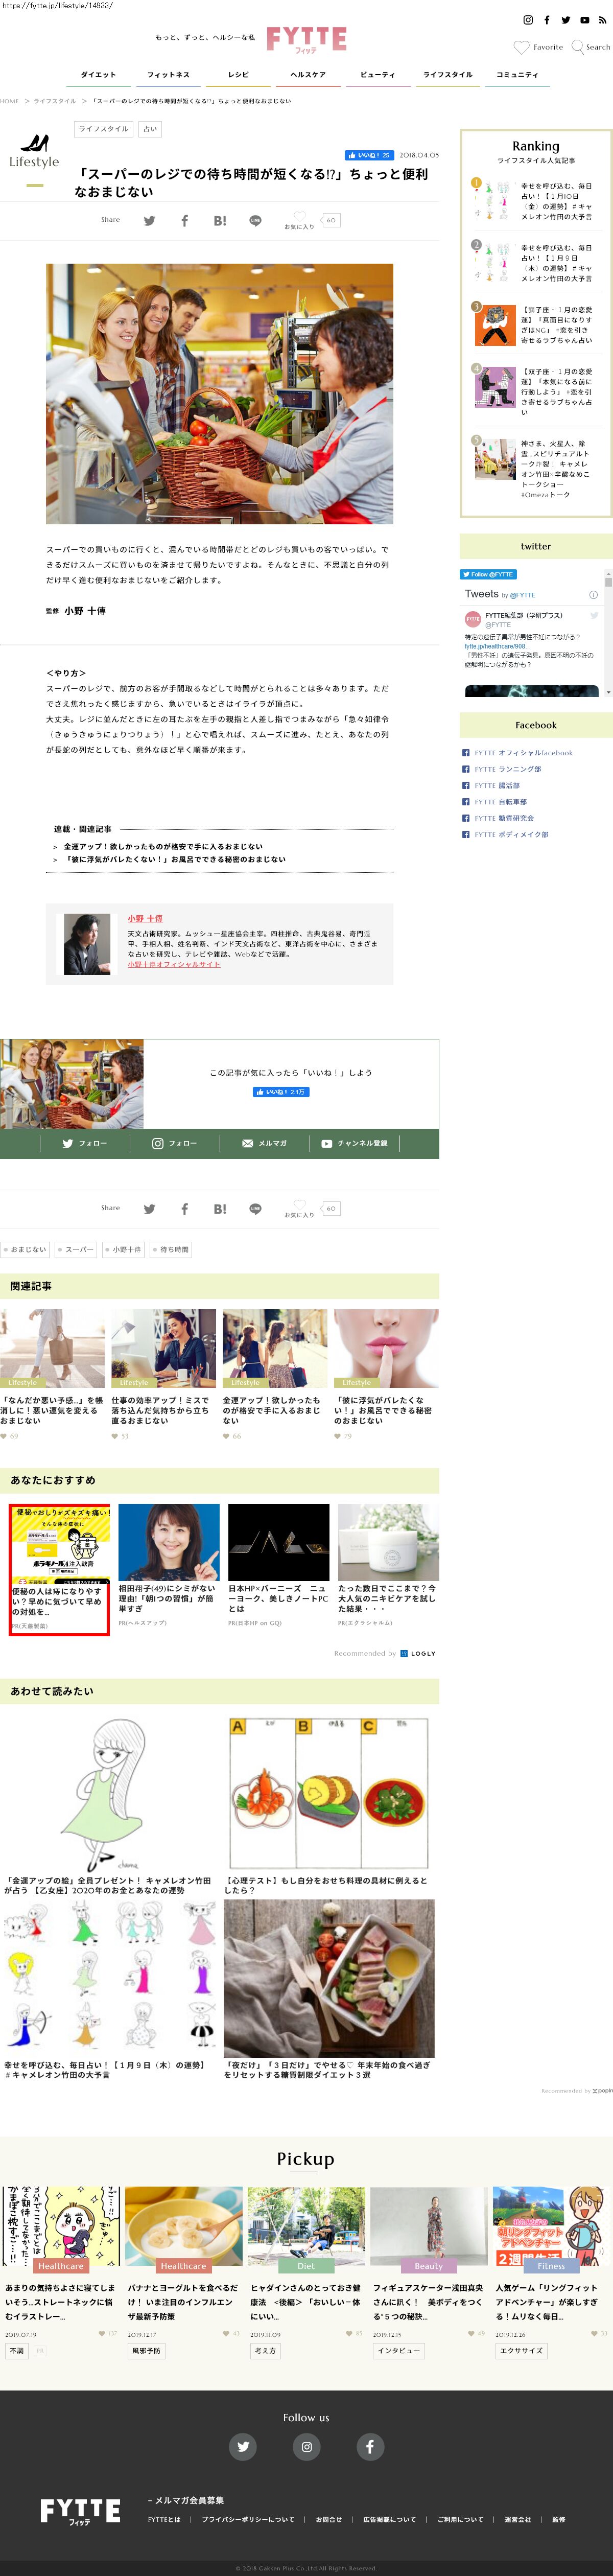This screenshot has width=613, height=2576.
Task: Open the RSS feed icon in the header
Action: [x=602, y=20]
